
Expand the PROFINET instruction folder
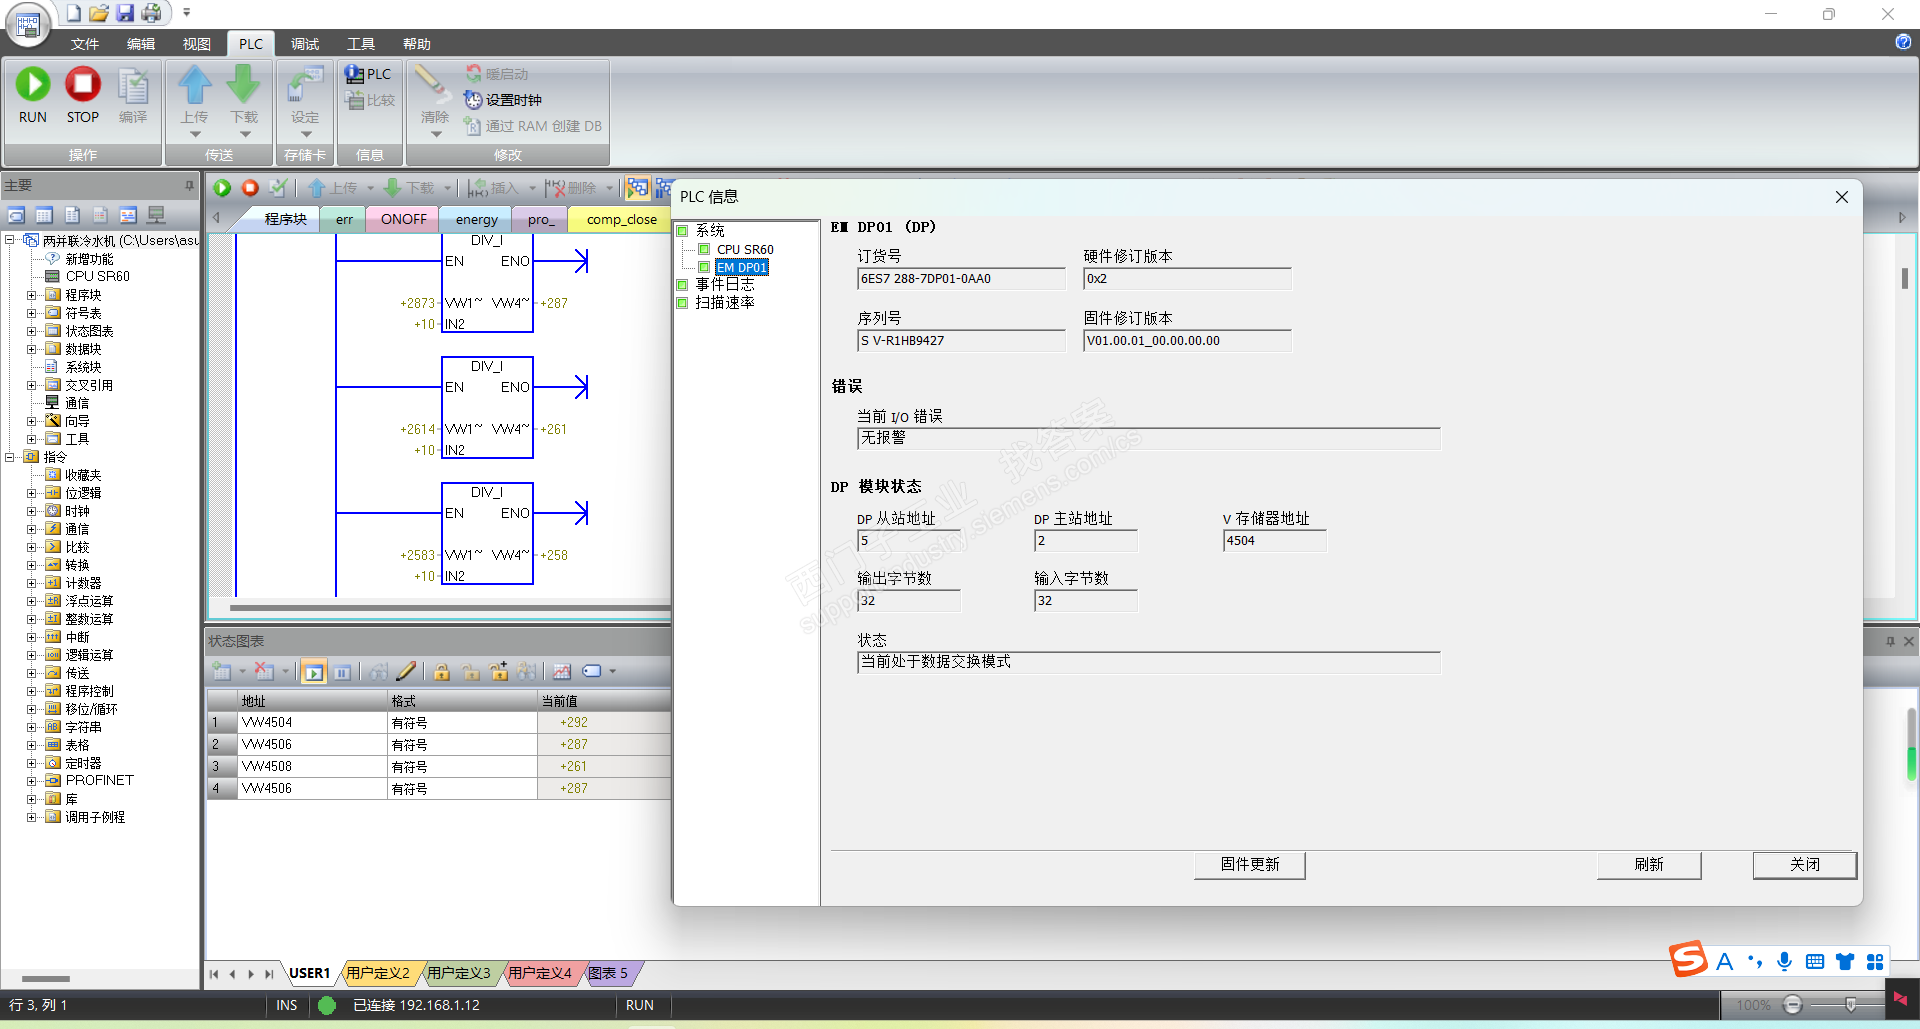click(31, 781)
